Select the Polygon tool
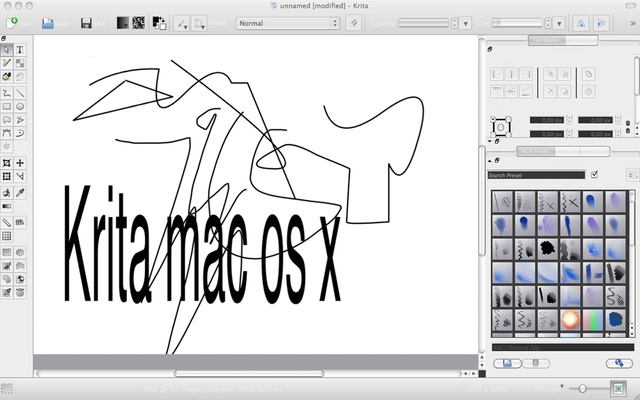640x400 pixels. pyautogui.click(x=7, y=120)
